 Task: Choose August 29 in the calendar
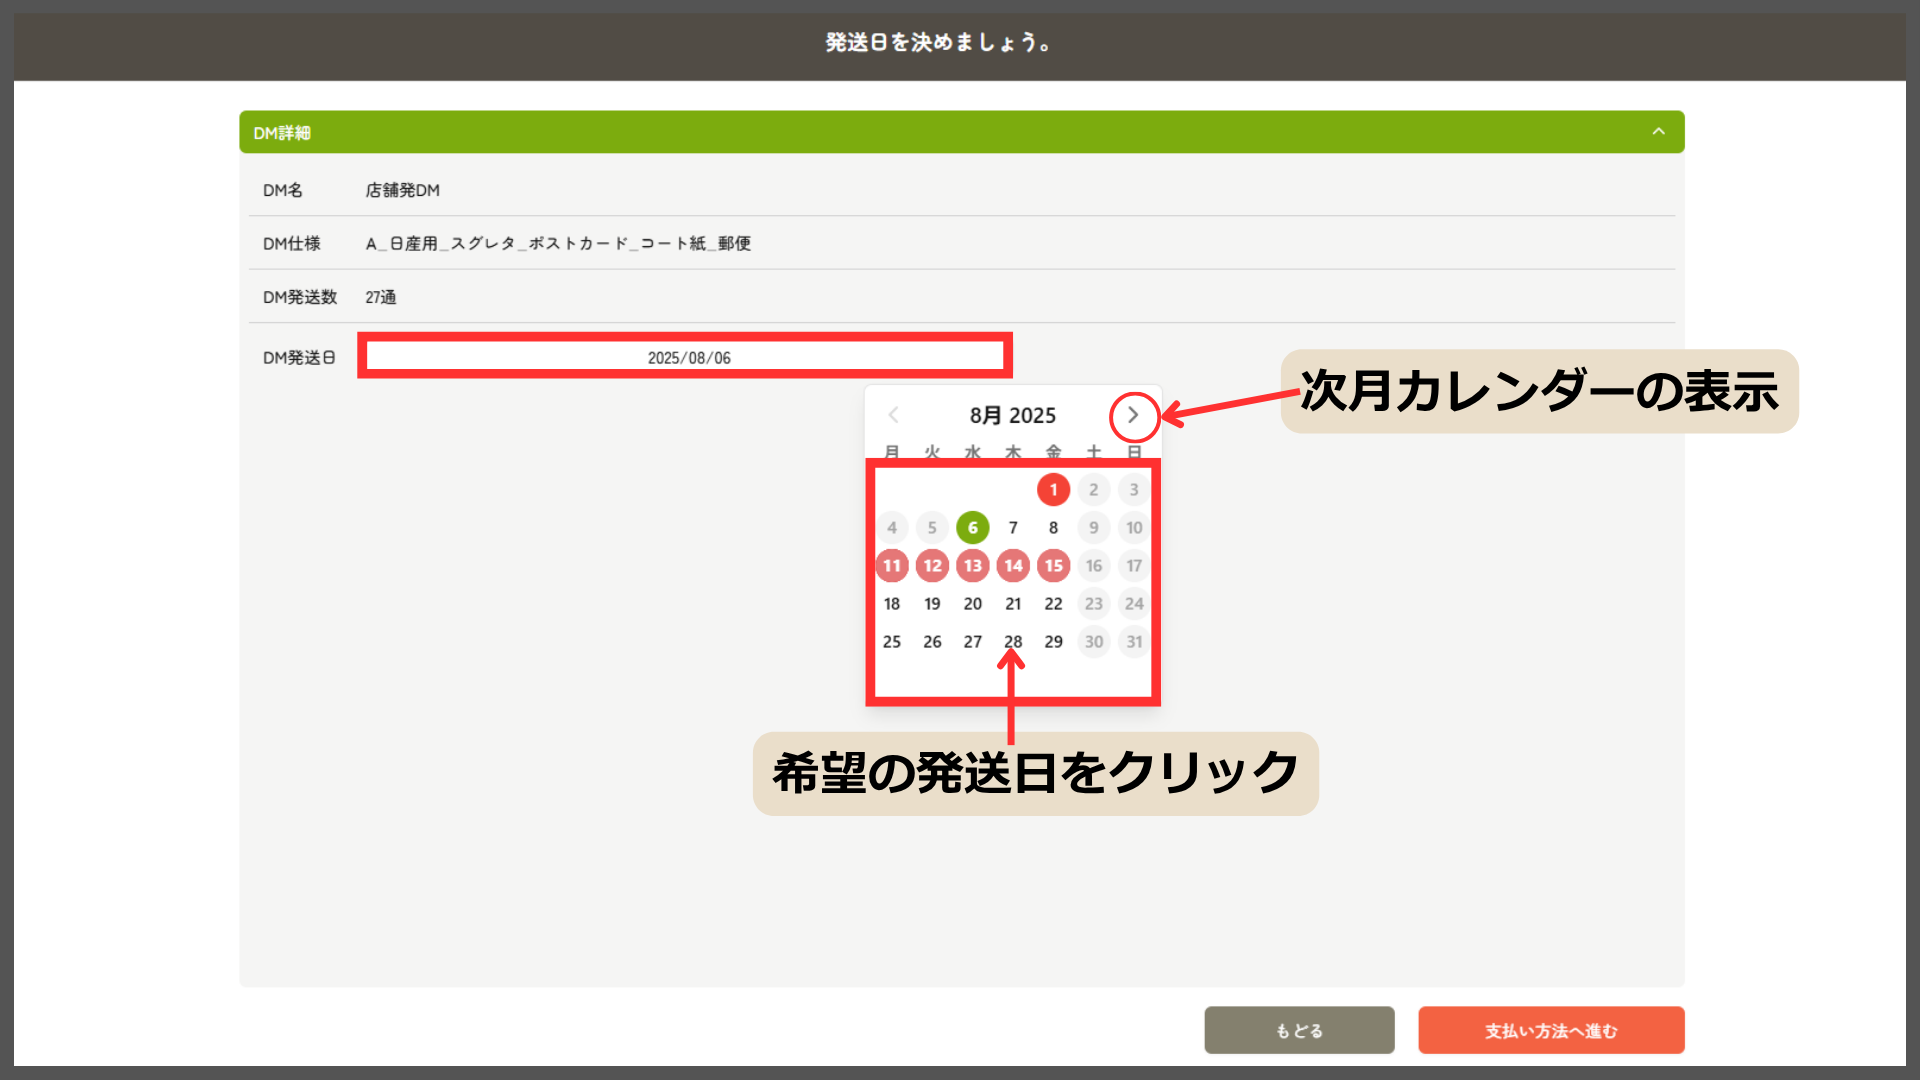(1053, 641)
